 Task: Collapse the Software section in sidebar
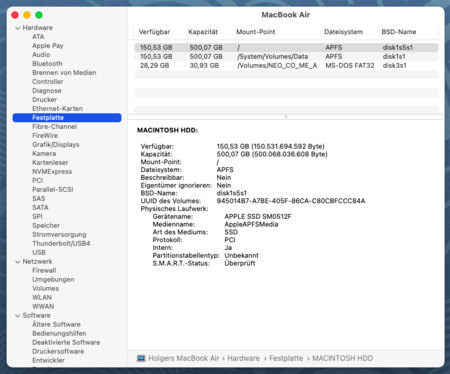(18, 316)
